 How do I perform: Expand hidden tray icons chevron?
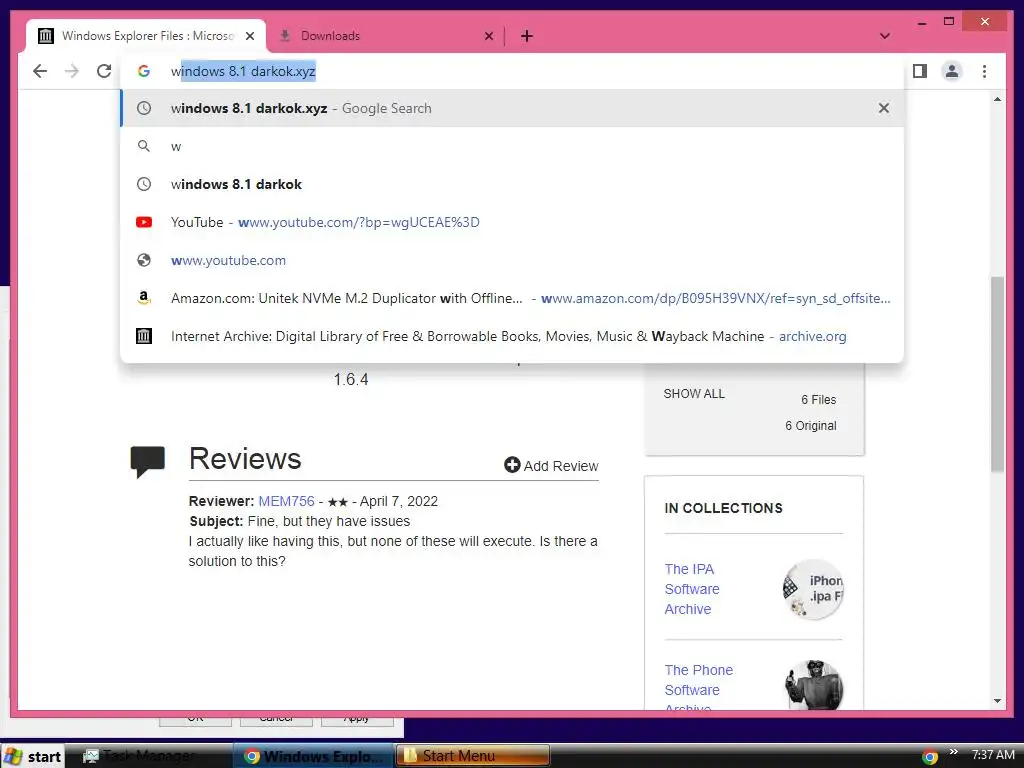click(x=953, y=751)
